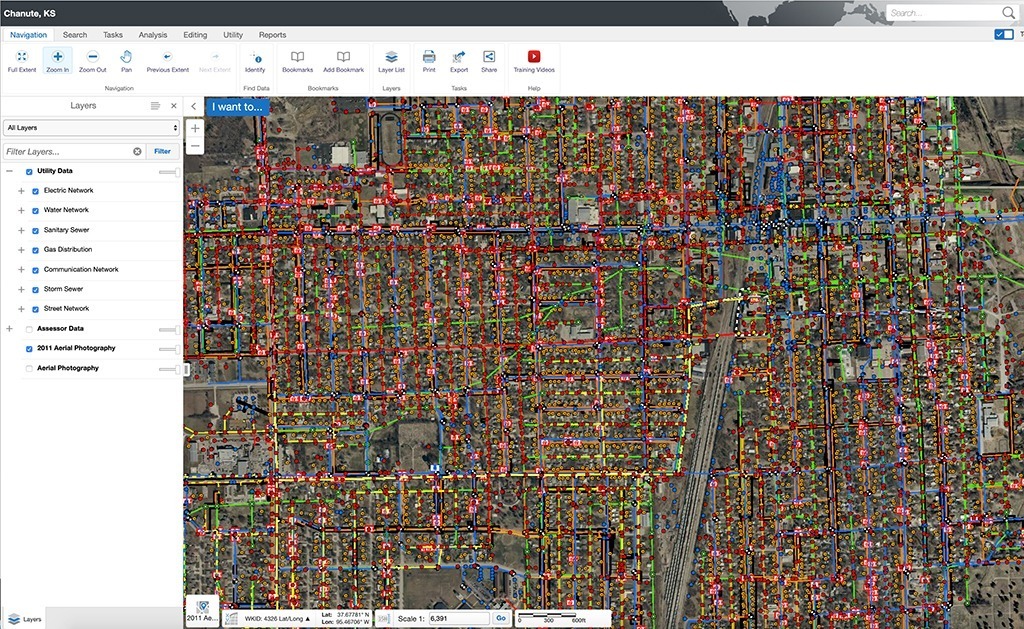Uncheck Electric Network layer
This screenshot has height=629, width=1024.
(x=36, y=191)
